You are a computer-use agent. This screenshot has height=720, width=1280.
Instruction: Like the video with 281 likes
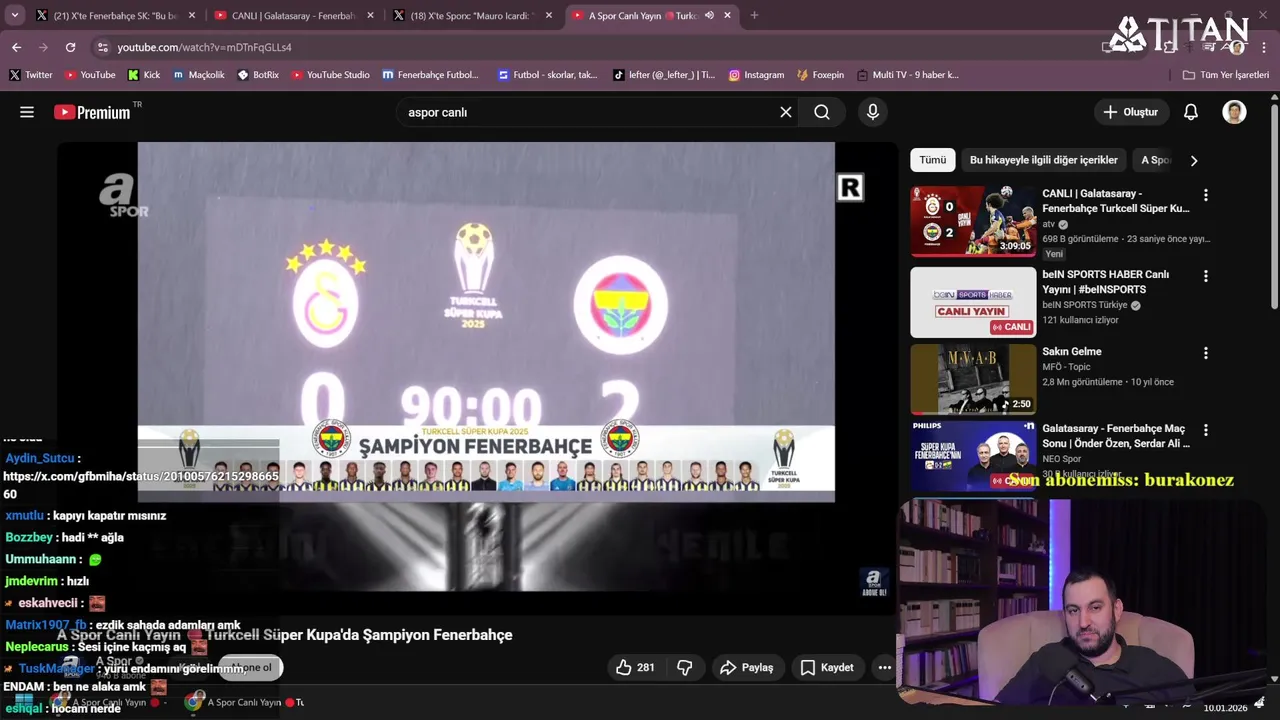(635, 667)
